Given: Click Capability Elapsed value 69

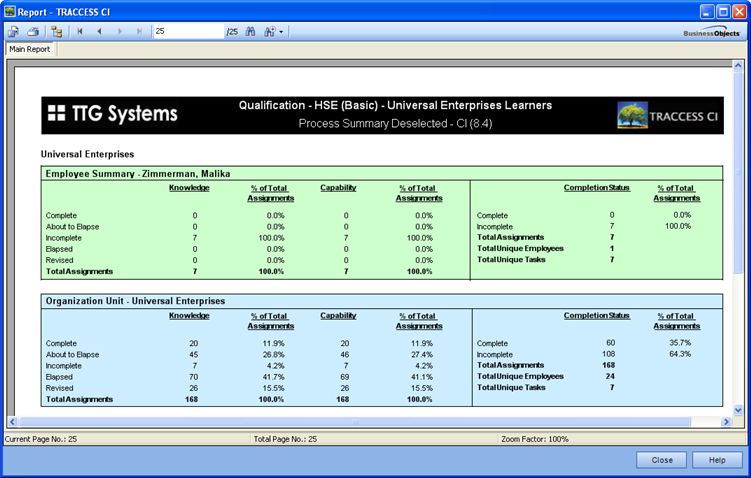Looking at the screenshot, I should tap(344, 377).
